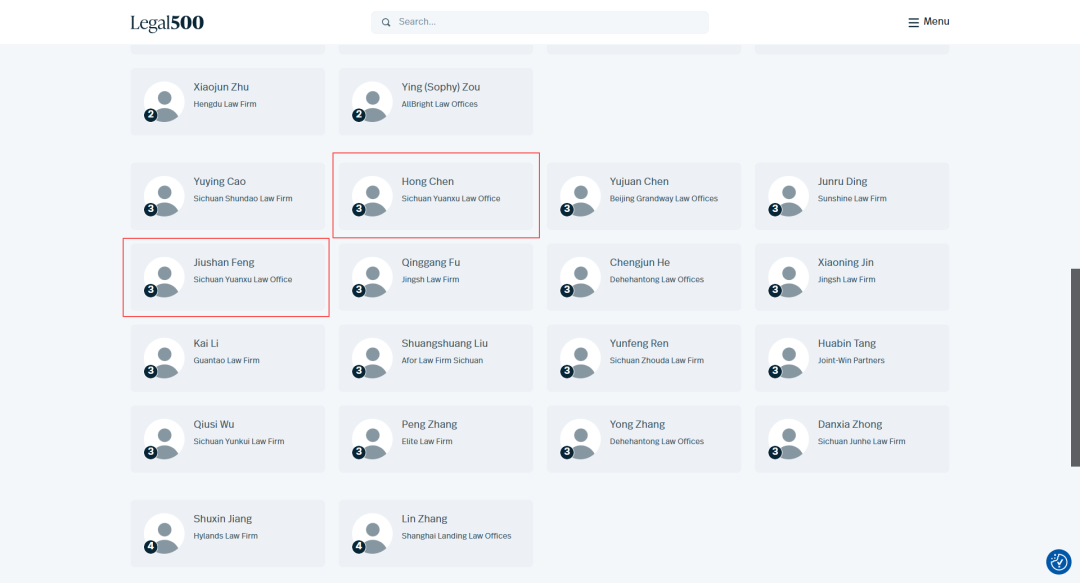Click Yuying Cao's avatar thumbnail
The height and width of the screenshot is (583, 1080).
[164, 196]
